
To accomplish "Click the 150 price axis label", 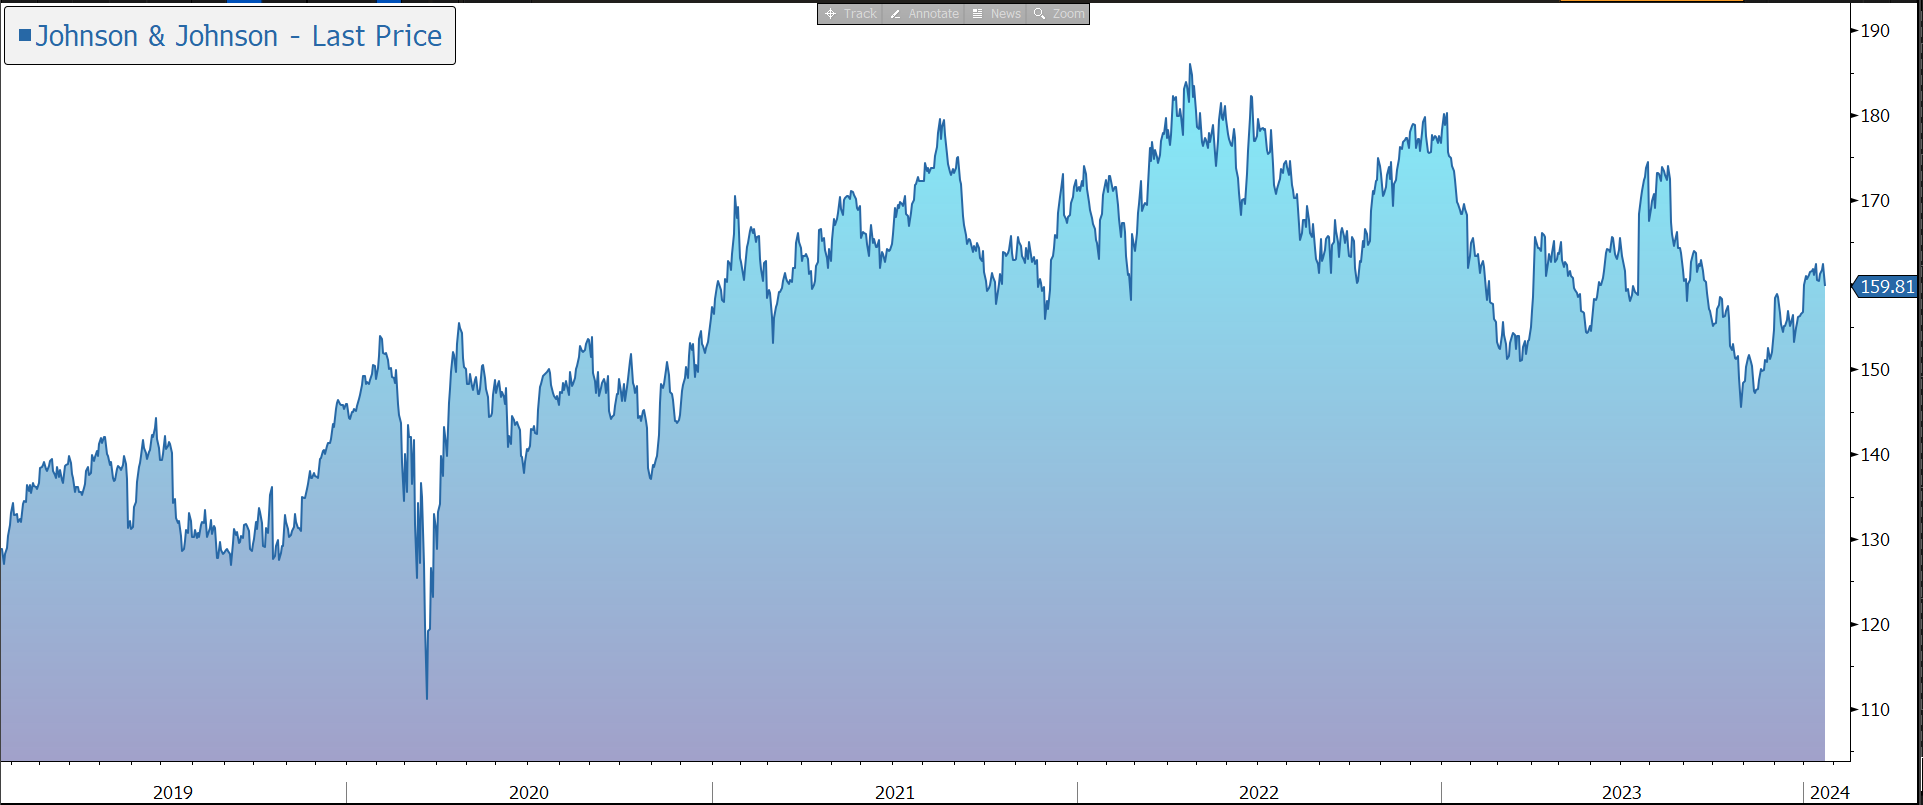I will point(1875,370).
